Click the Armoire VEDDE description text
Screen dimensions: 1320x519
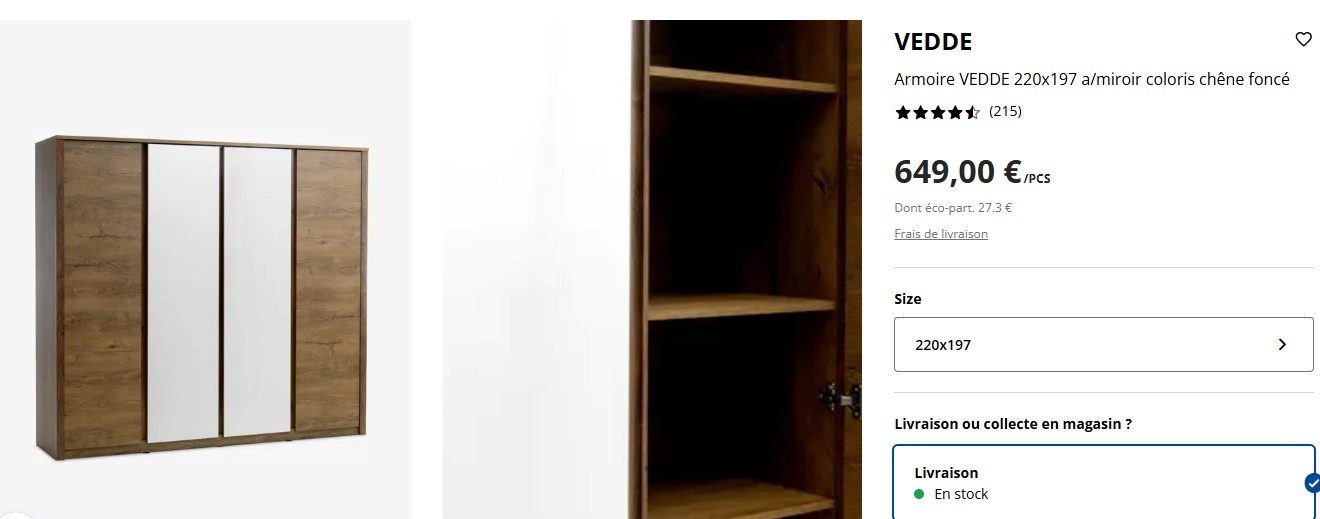[1092, 79]
